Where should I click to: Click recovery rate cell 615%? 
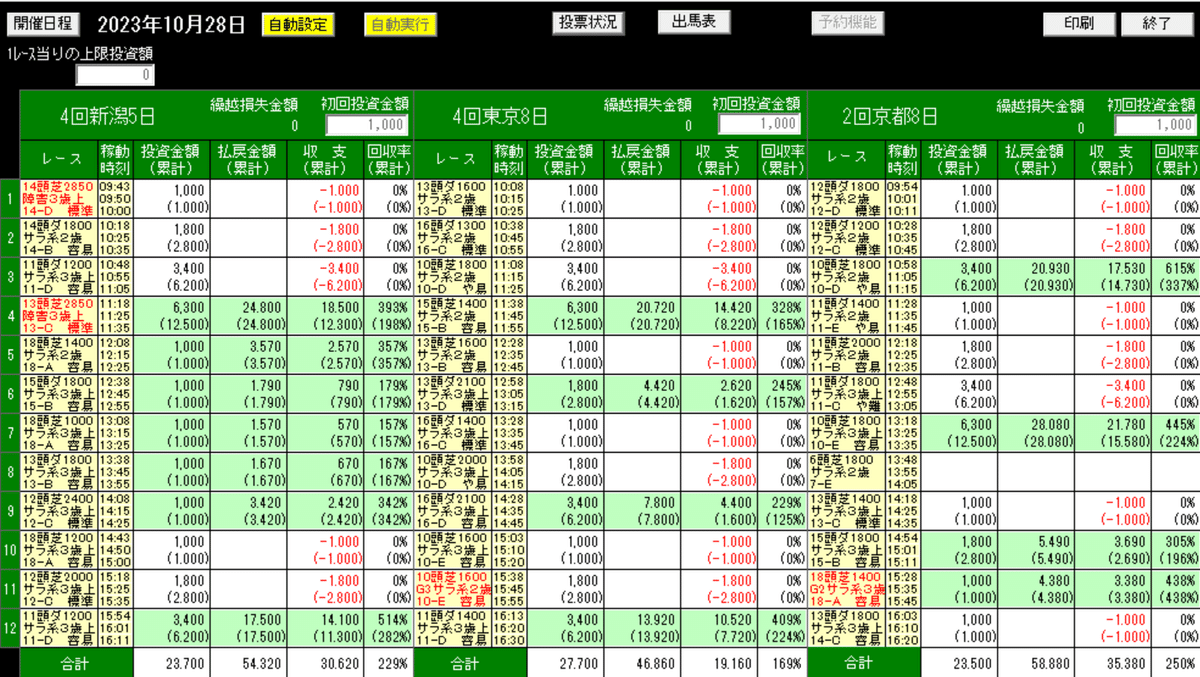tap(1176, 277)
